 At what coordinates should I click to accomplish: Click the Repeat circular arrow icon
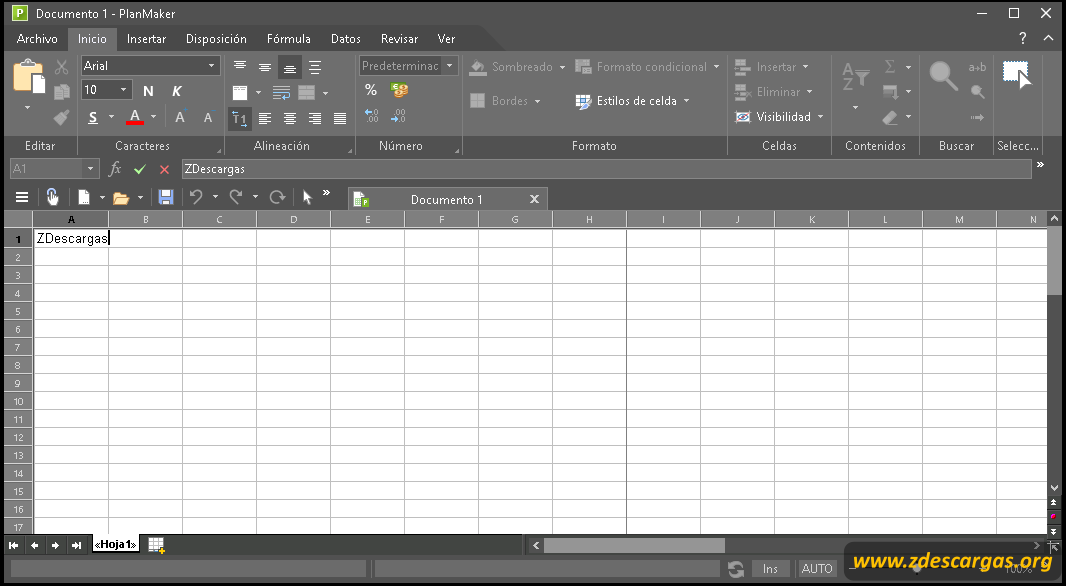(277, 197)
